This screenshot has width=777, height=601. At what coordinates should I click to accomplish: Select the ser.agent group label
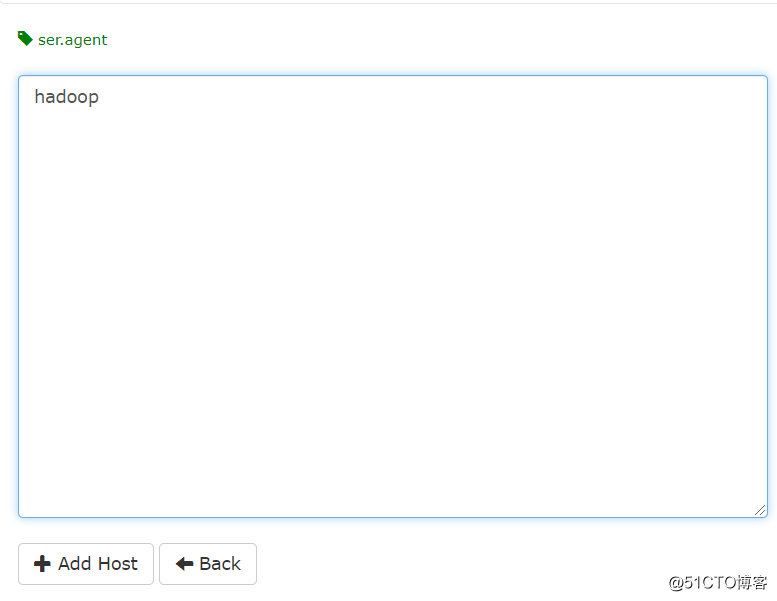point(72,40)
